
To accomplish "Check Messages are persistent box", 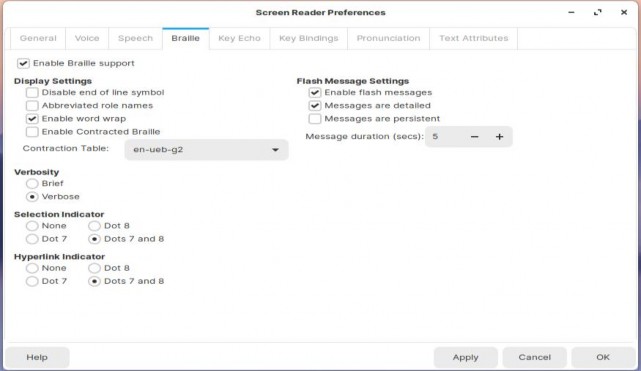I will (314, 119).
